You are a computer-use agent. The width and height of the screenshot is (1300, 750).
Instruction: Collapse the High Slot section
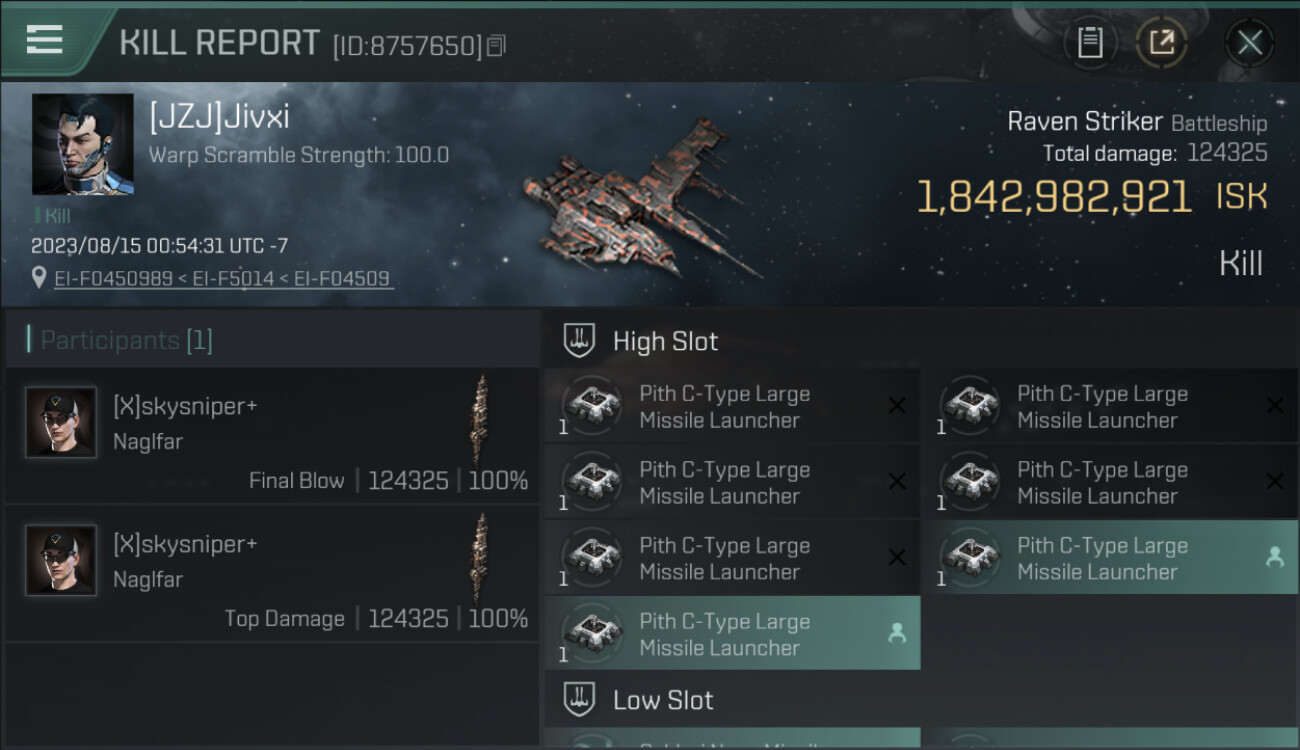(x=665, y=341)
